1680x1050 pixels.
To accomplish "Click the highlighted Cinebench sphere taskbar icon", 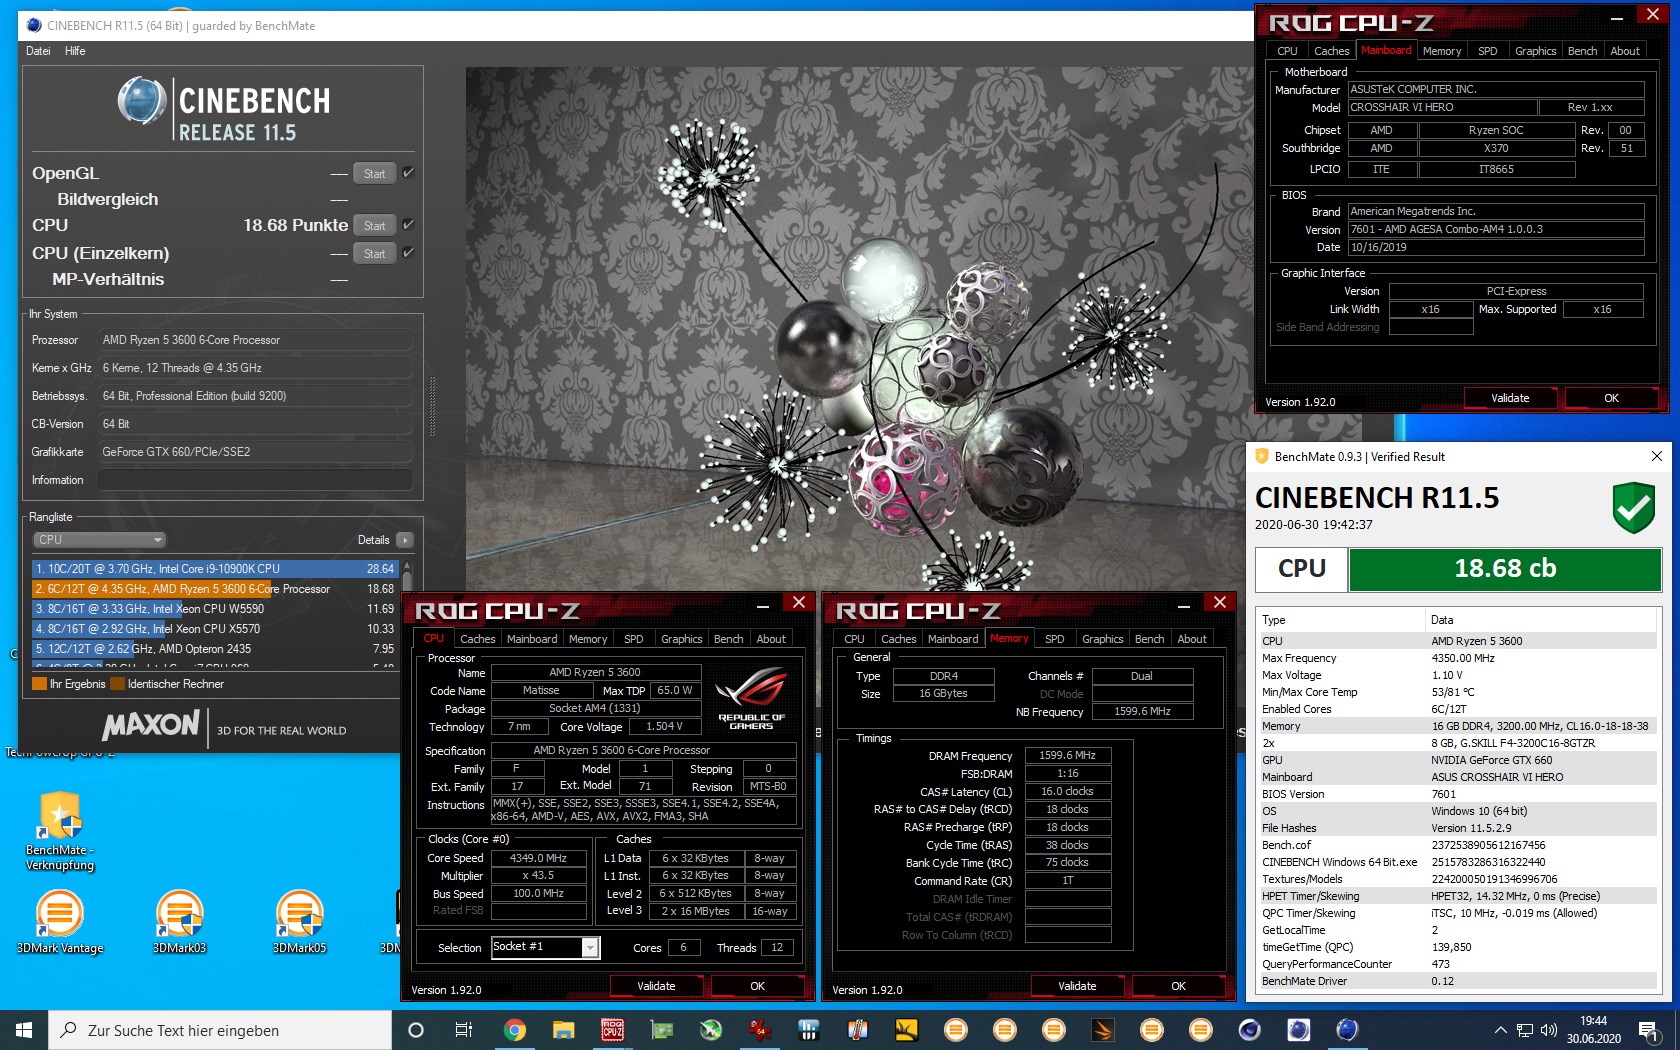I will click(x=1347, y=1030).
